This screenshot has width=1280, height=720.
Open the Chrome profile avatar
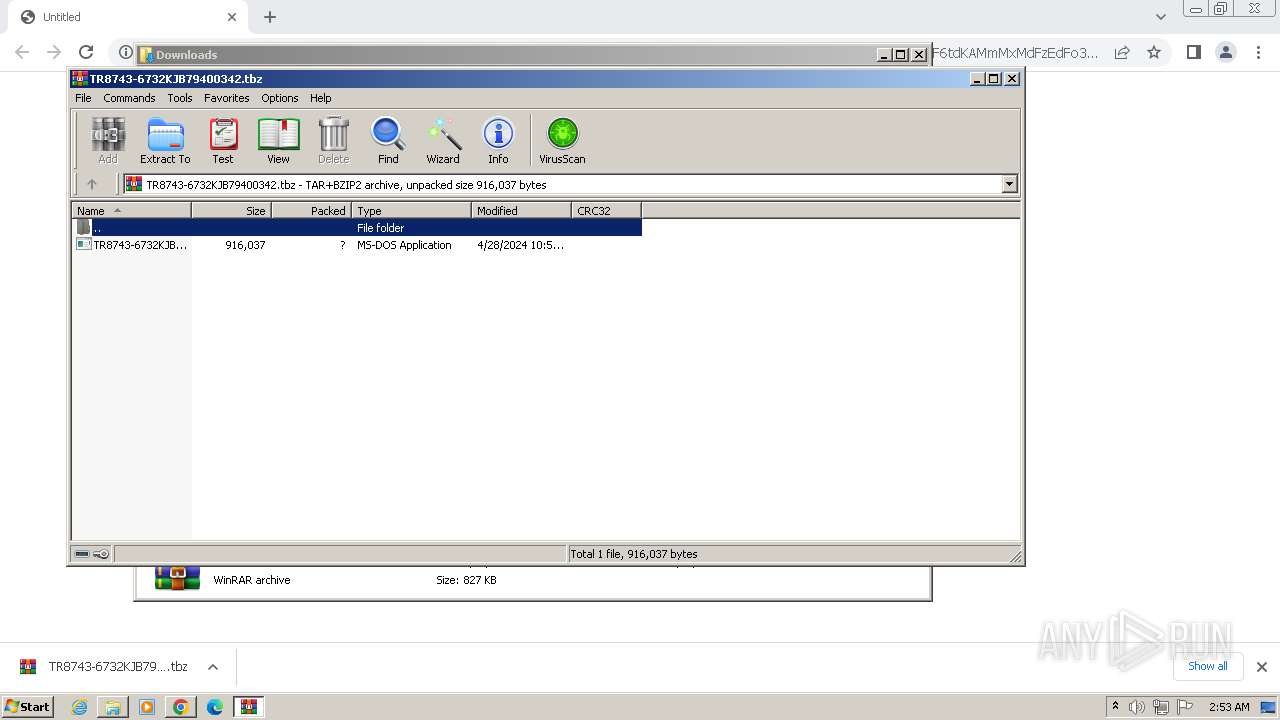1226,52
